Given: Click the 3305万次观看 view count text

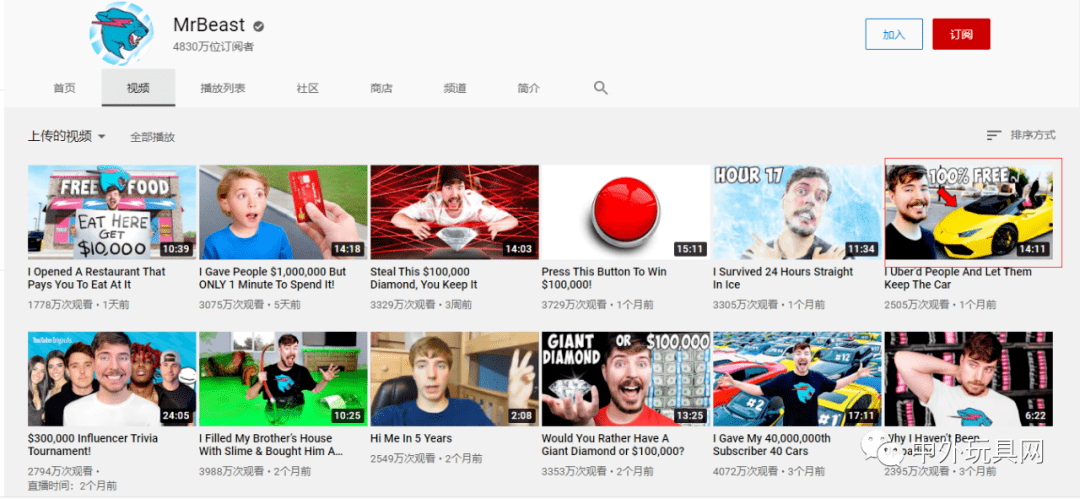Looking at the screenshot, I should tap(745, 305).
